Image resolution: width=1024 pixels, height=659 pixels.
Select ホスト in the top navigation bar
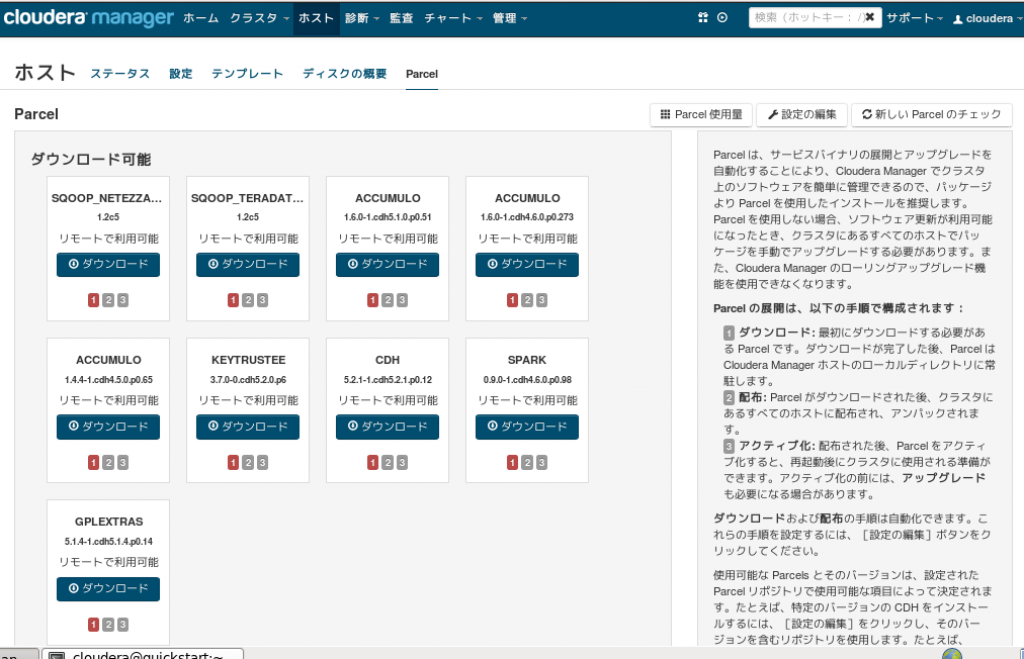point(316,18)
